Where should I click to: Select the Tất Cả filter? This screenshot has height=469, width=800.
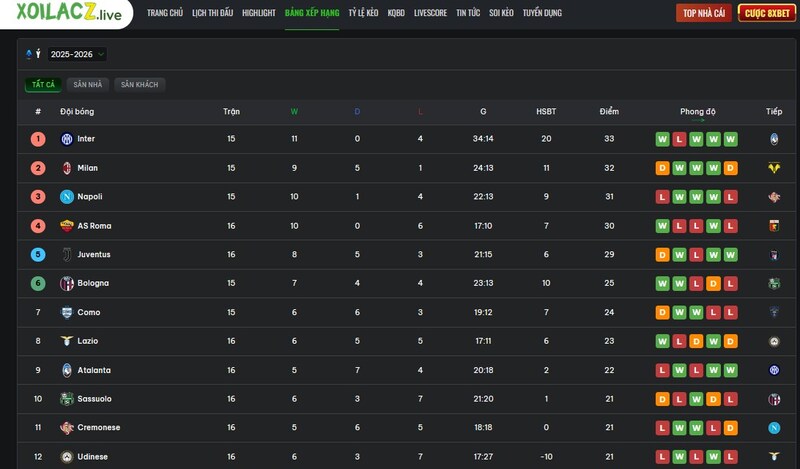(x=43, y=85)
